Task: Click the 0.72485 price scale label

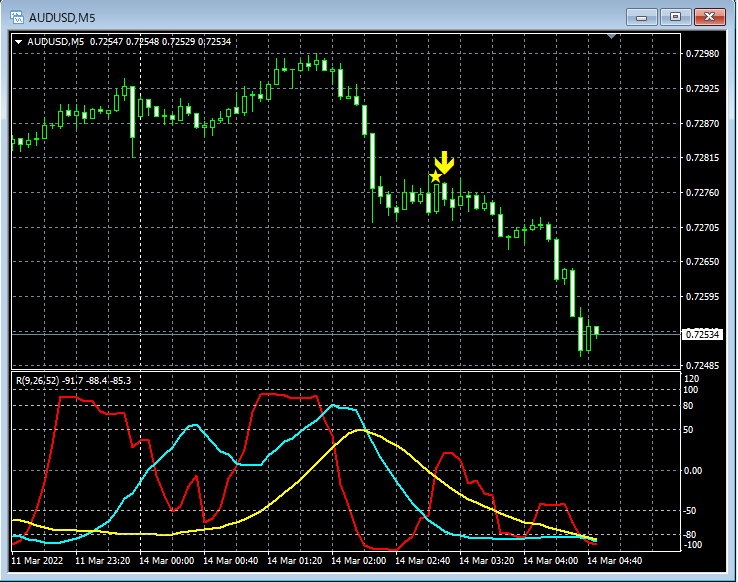Action: (702, 366)
